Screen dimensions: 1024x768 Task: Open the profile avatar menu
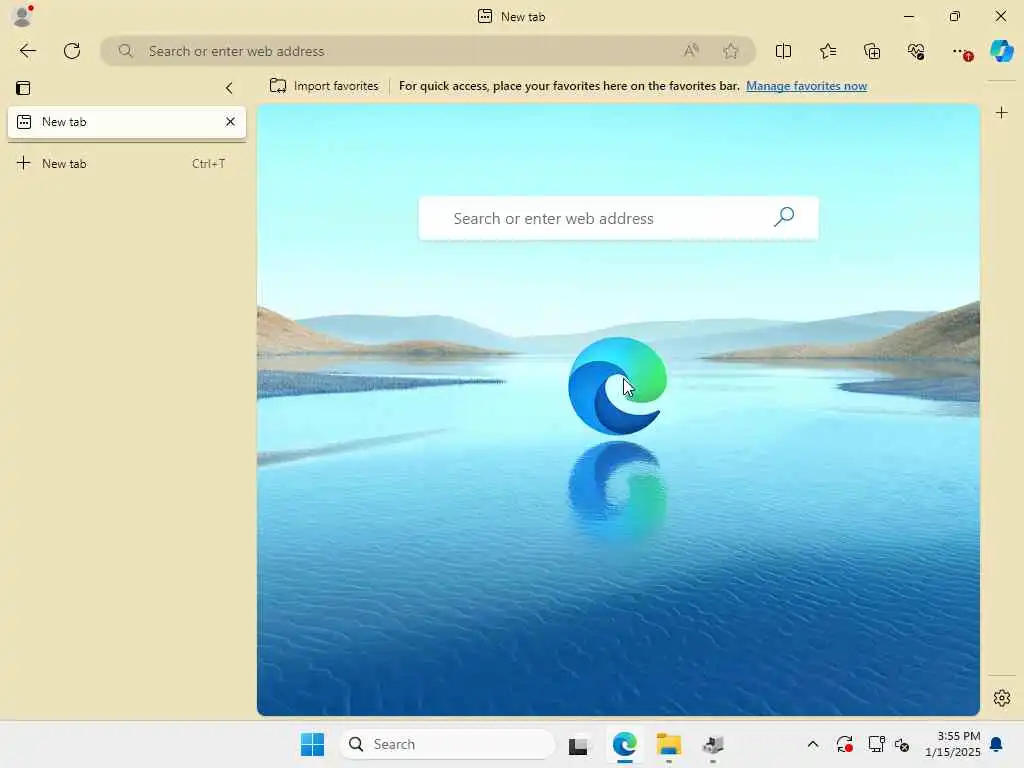tap(22, 16)
